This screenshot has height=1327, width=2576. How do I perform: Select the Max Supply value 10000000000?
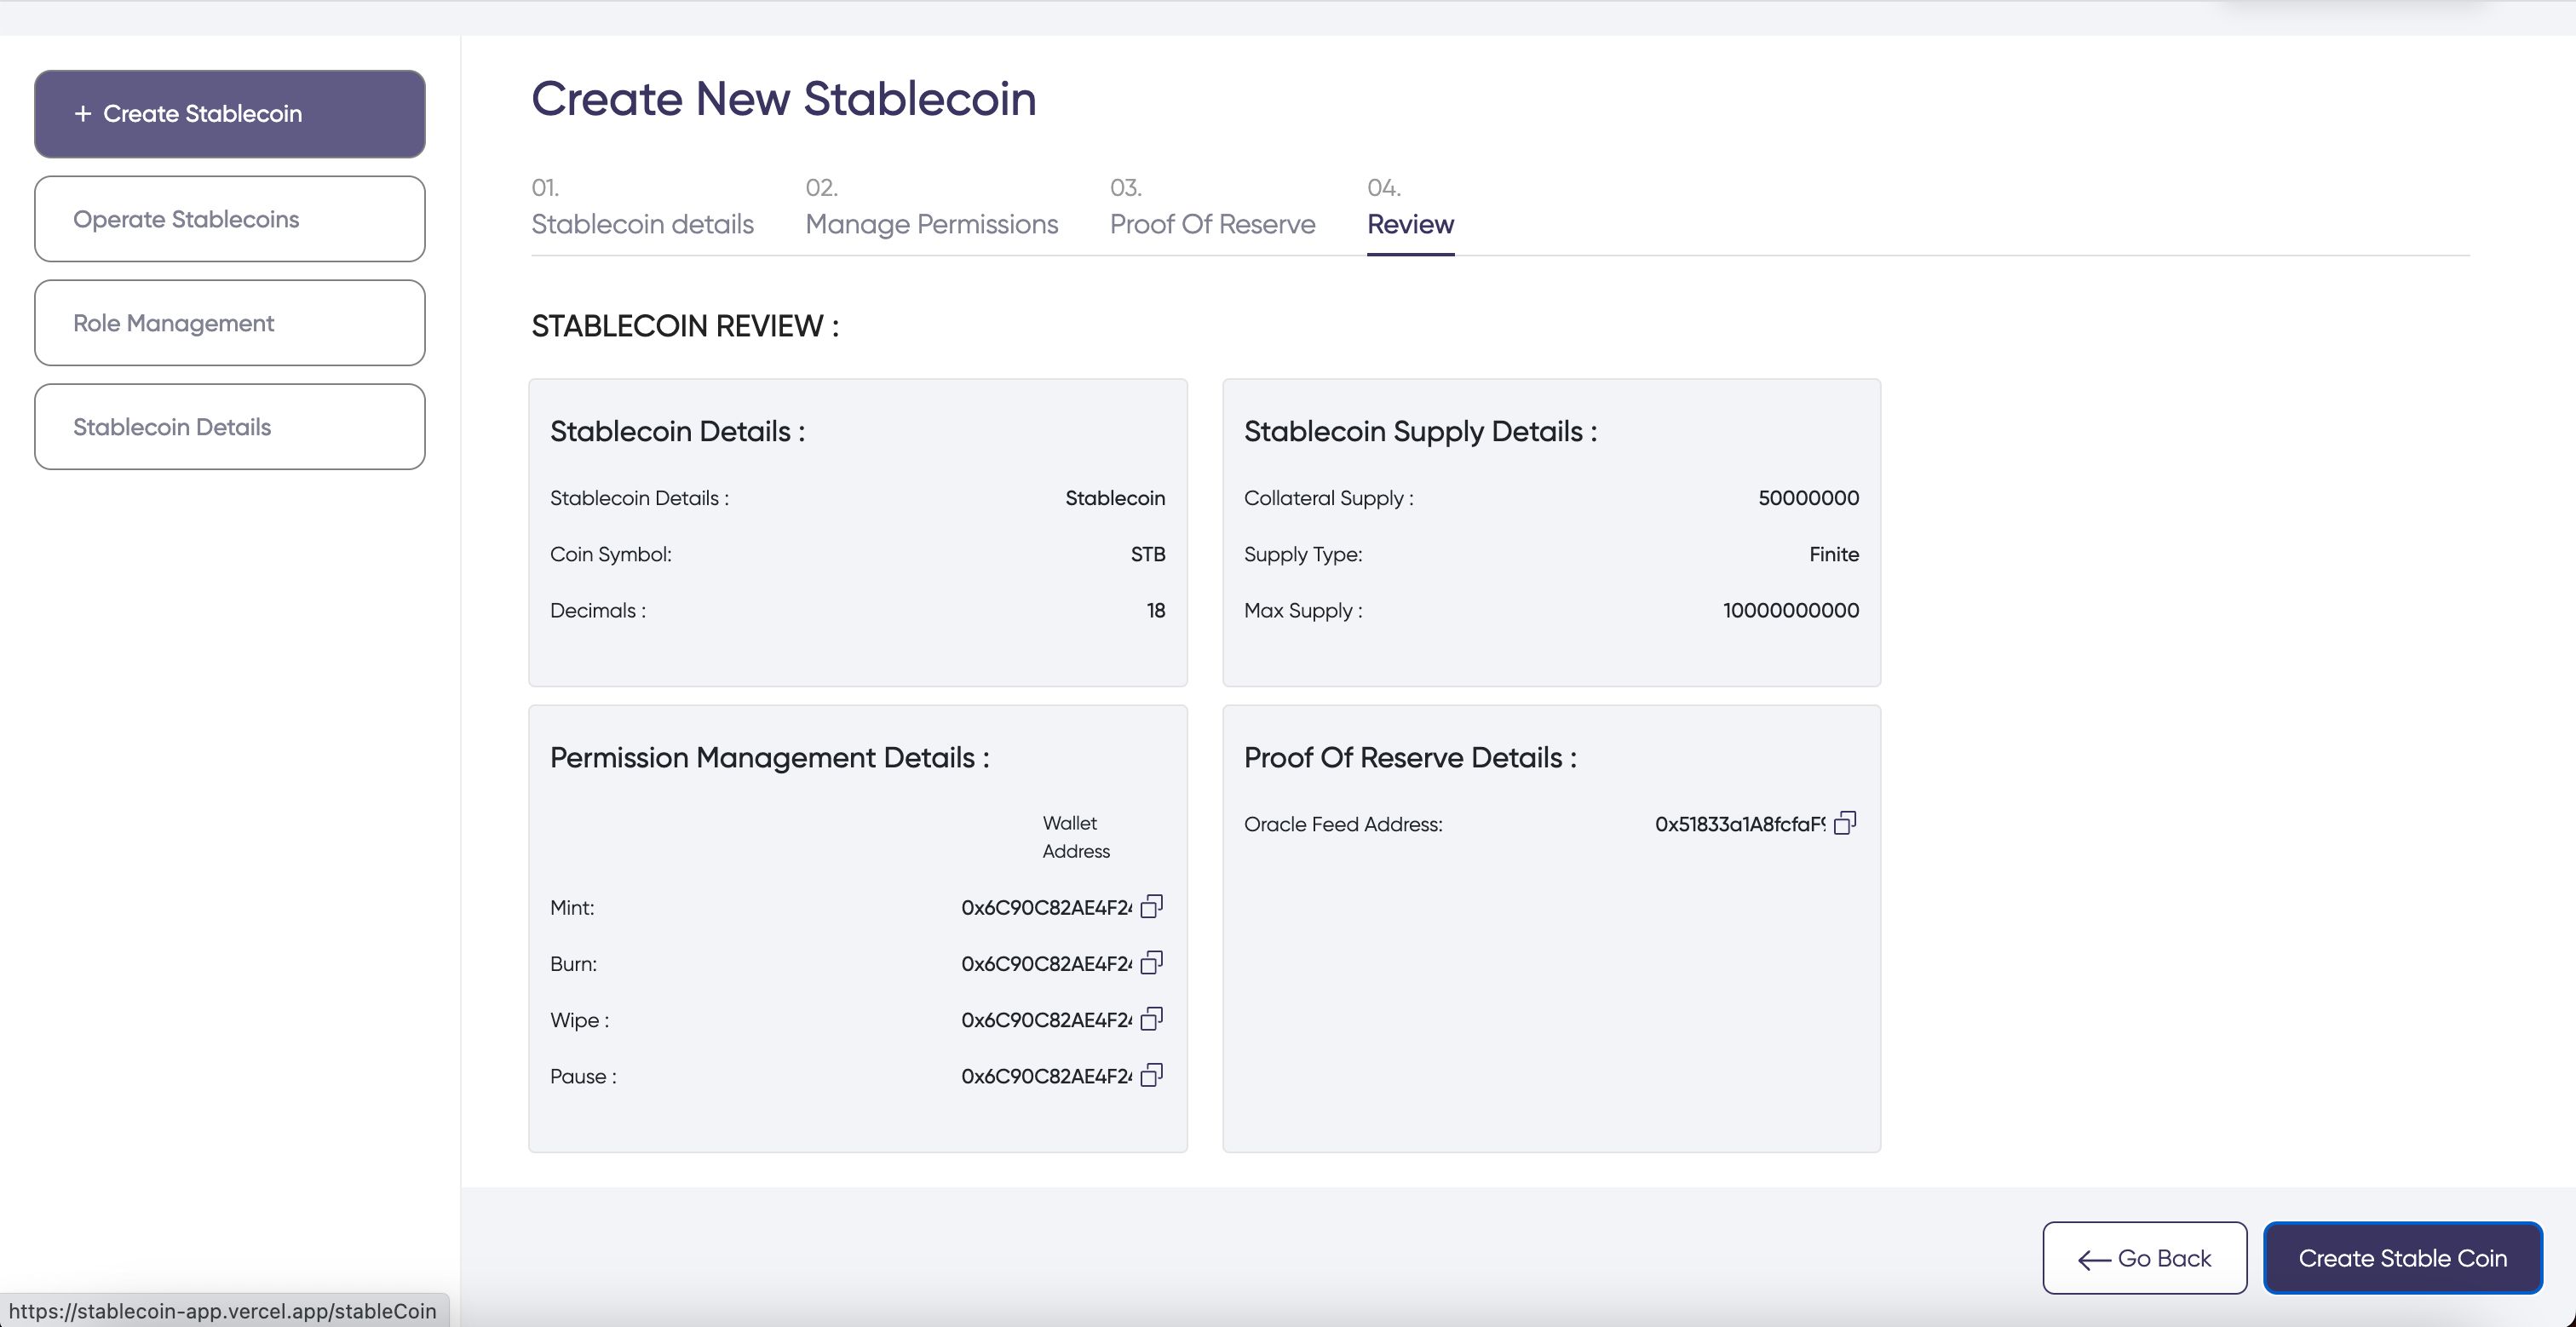click(x=1791, y=610)
